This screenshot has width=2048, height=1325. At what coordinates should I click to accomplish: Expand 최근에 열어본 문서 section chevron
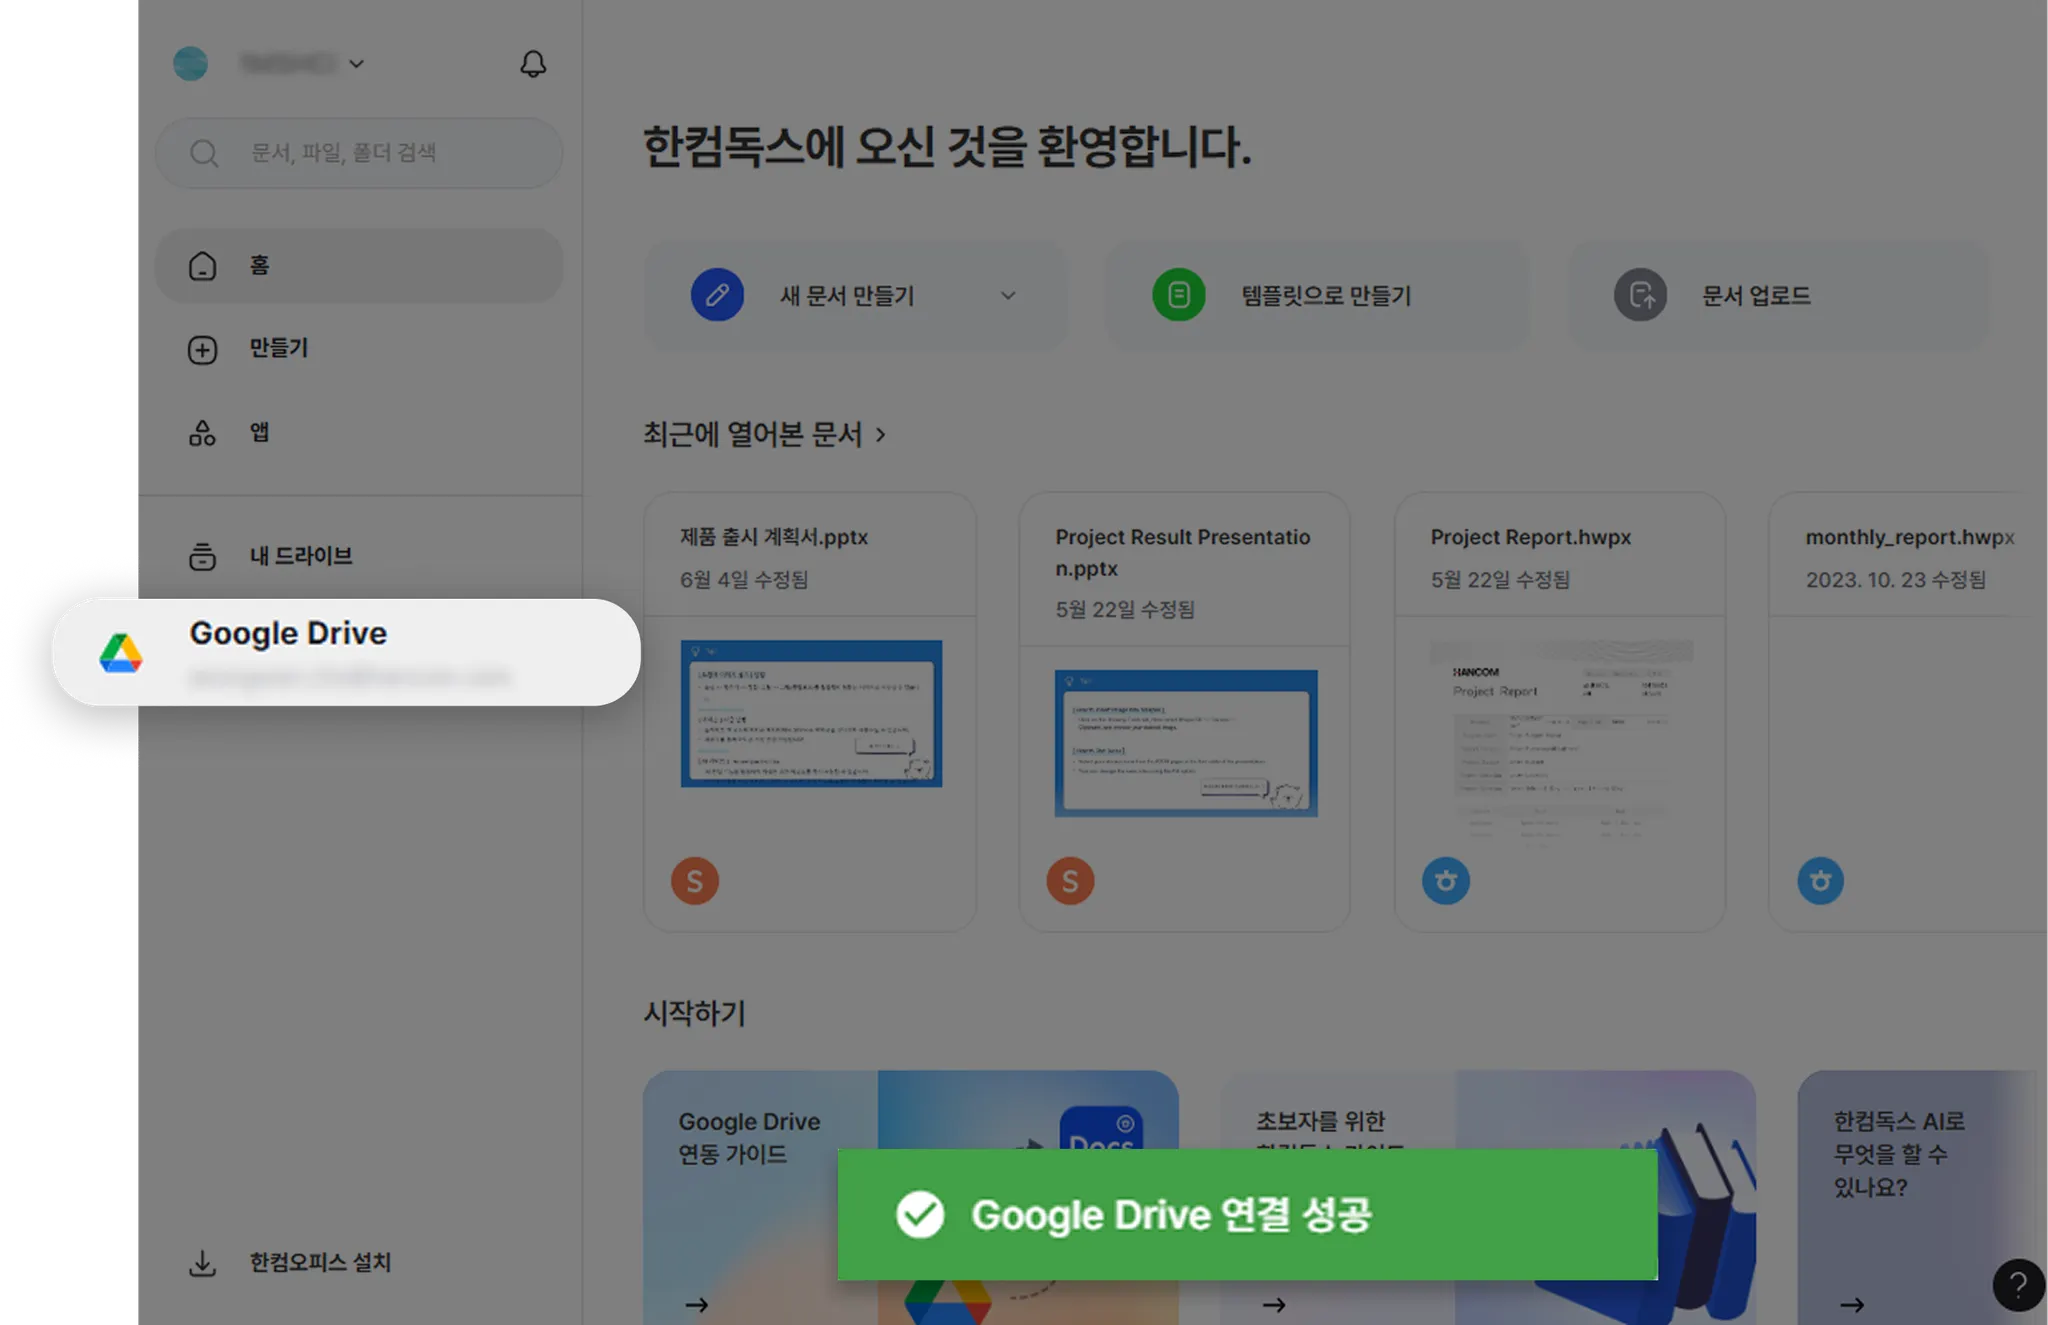point(881,435)
